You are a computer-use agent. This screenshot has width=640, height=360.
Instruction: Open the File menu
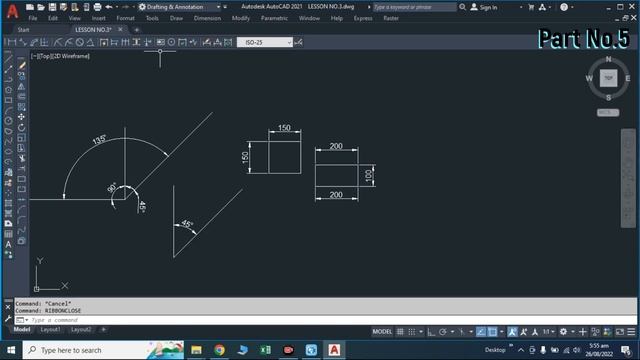pos(33,18)
